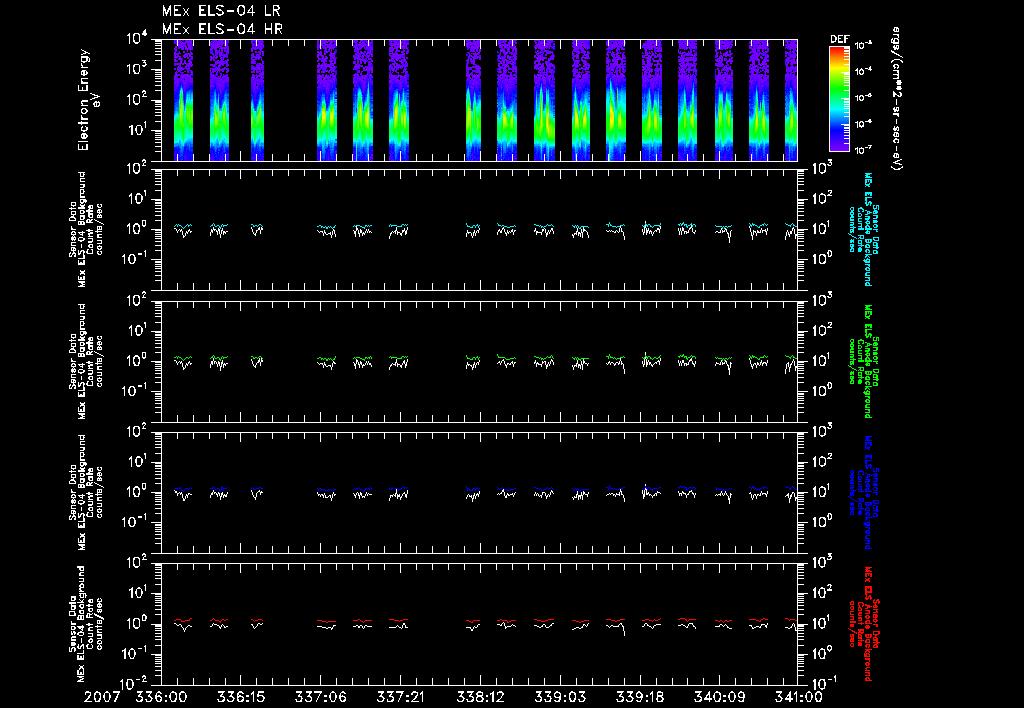
Task: Click the DEF color bar gradient
Action: click(839, 99)
